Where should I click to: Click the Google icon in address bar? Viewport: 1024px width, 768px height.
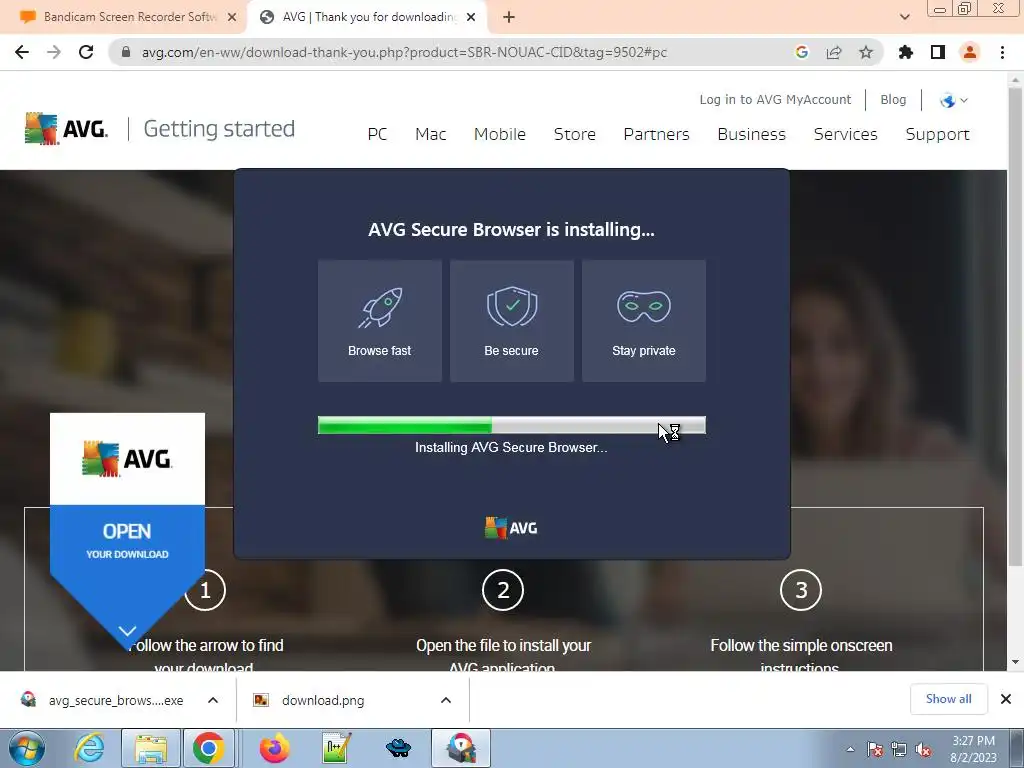point(802,52)
